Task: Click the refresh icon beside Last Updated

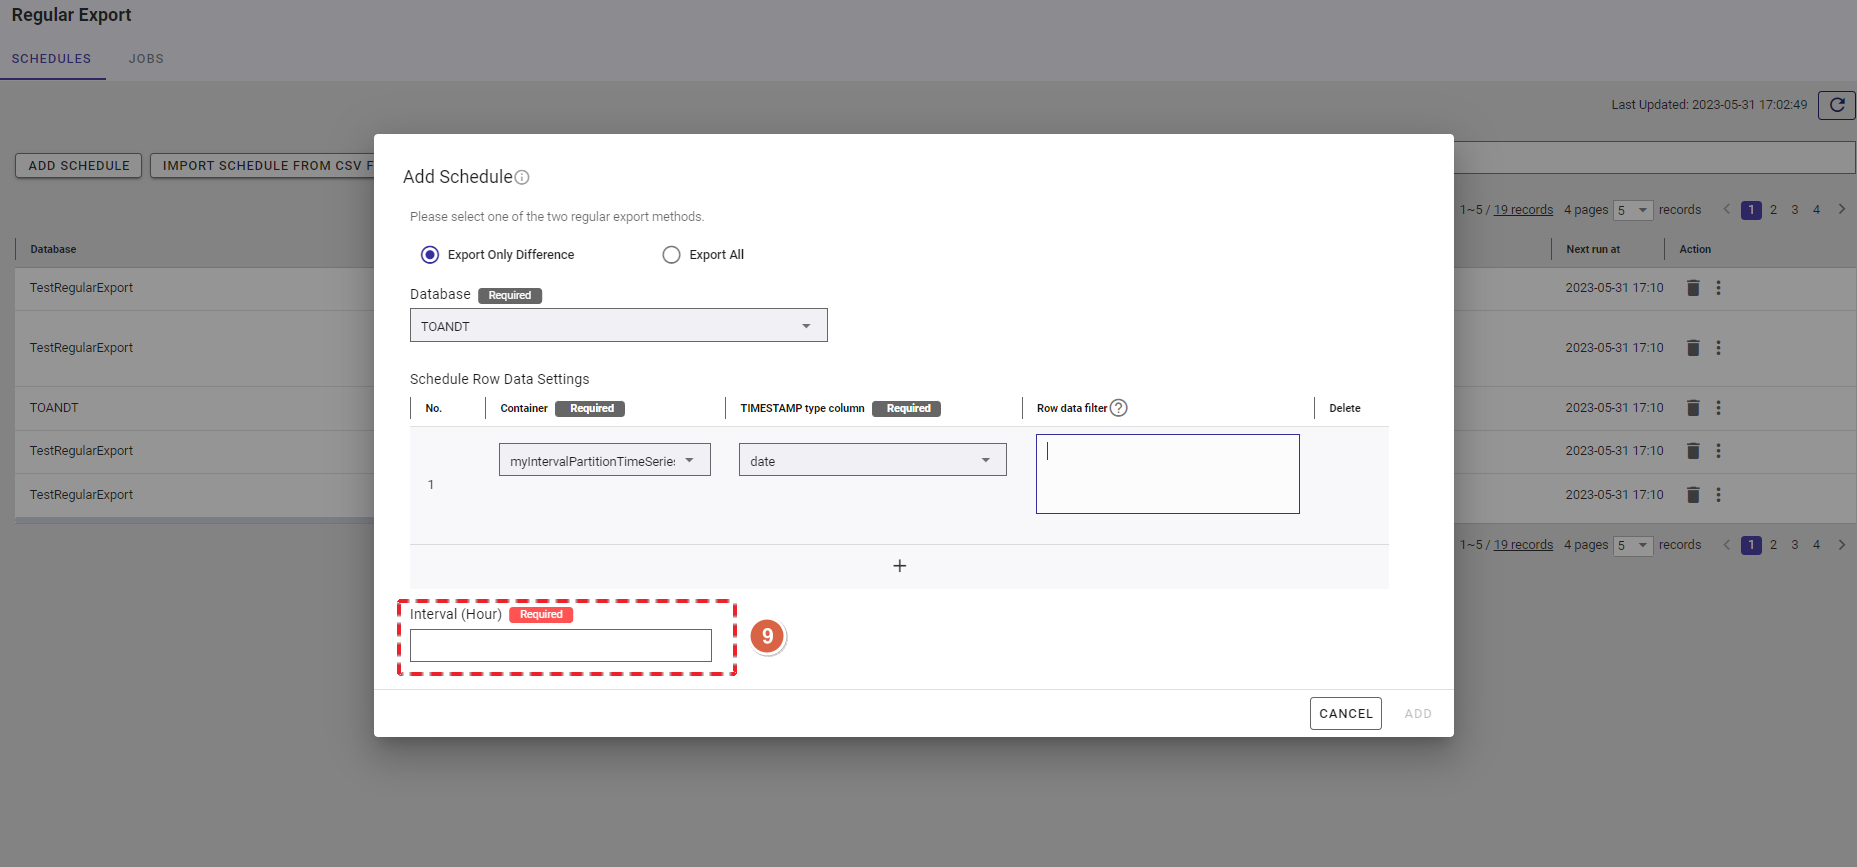Action: tap(1836, 105)
